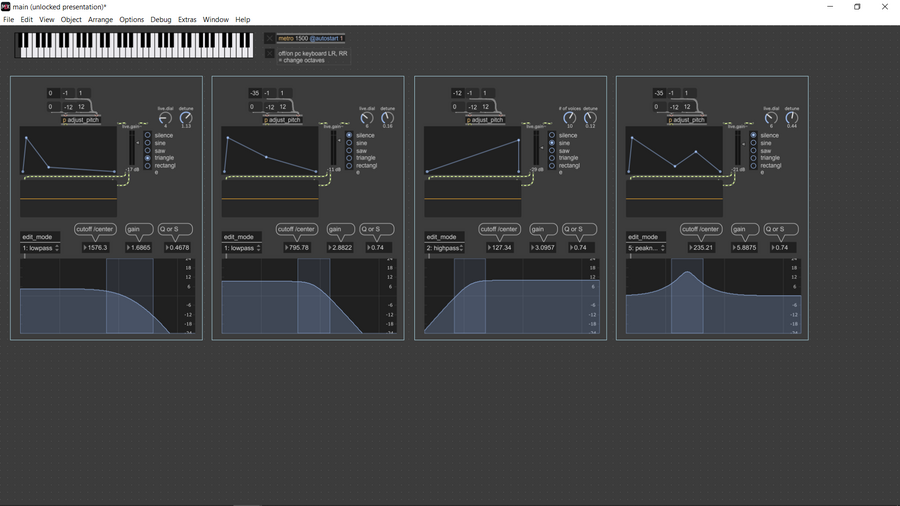Viewport: 900px width, 506px height.
Task: Click the detune dial showing 0.12
Action: [x=590, y=118]
